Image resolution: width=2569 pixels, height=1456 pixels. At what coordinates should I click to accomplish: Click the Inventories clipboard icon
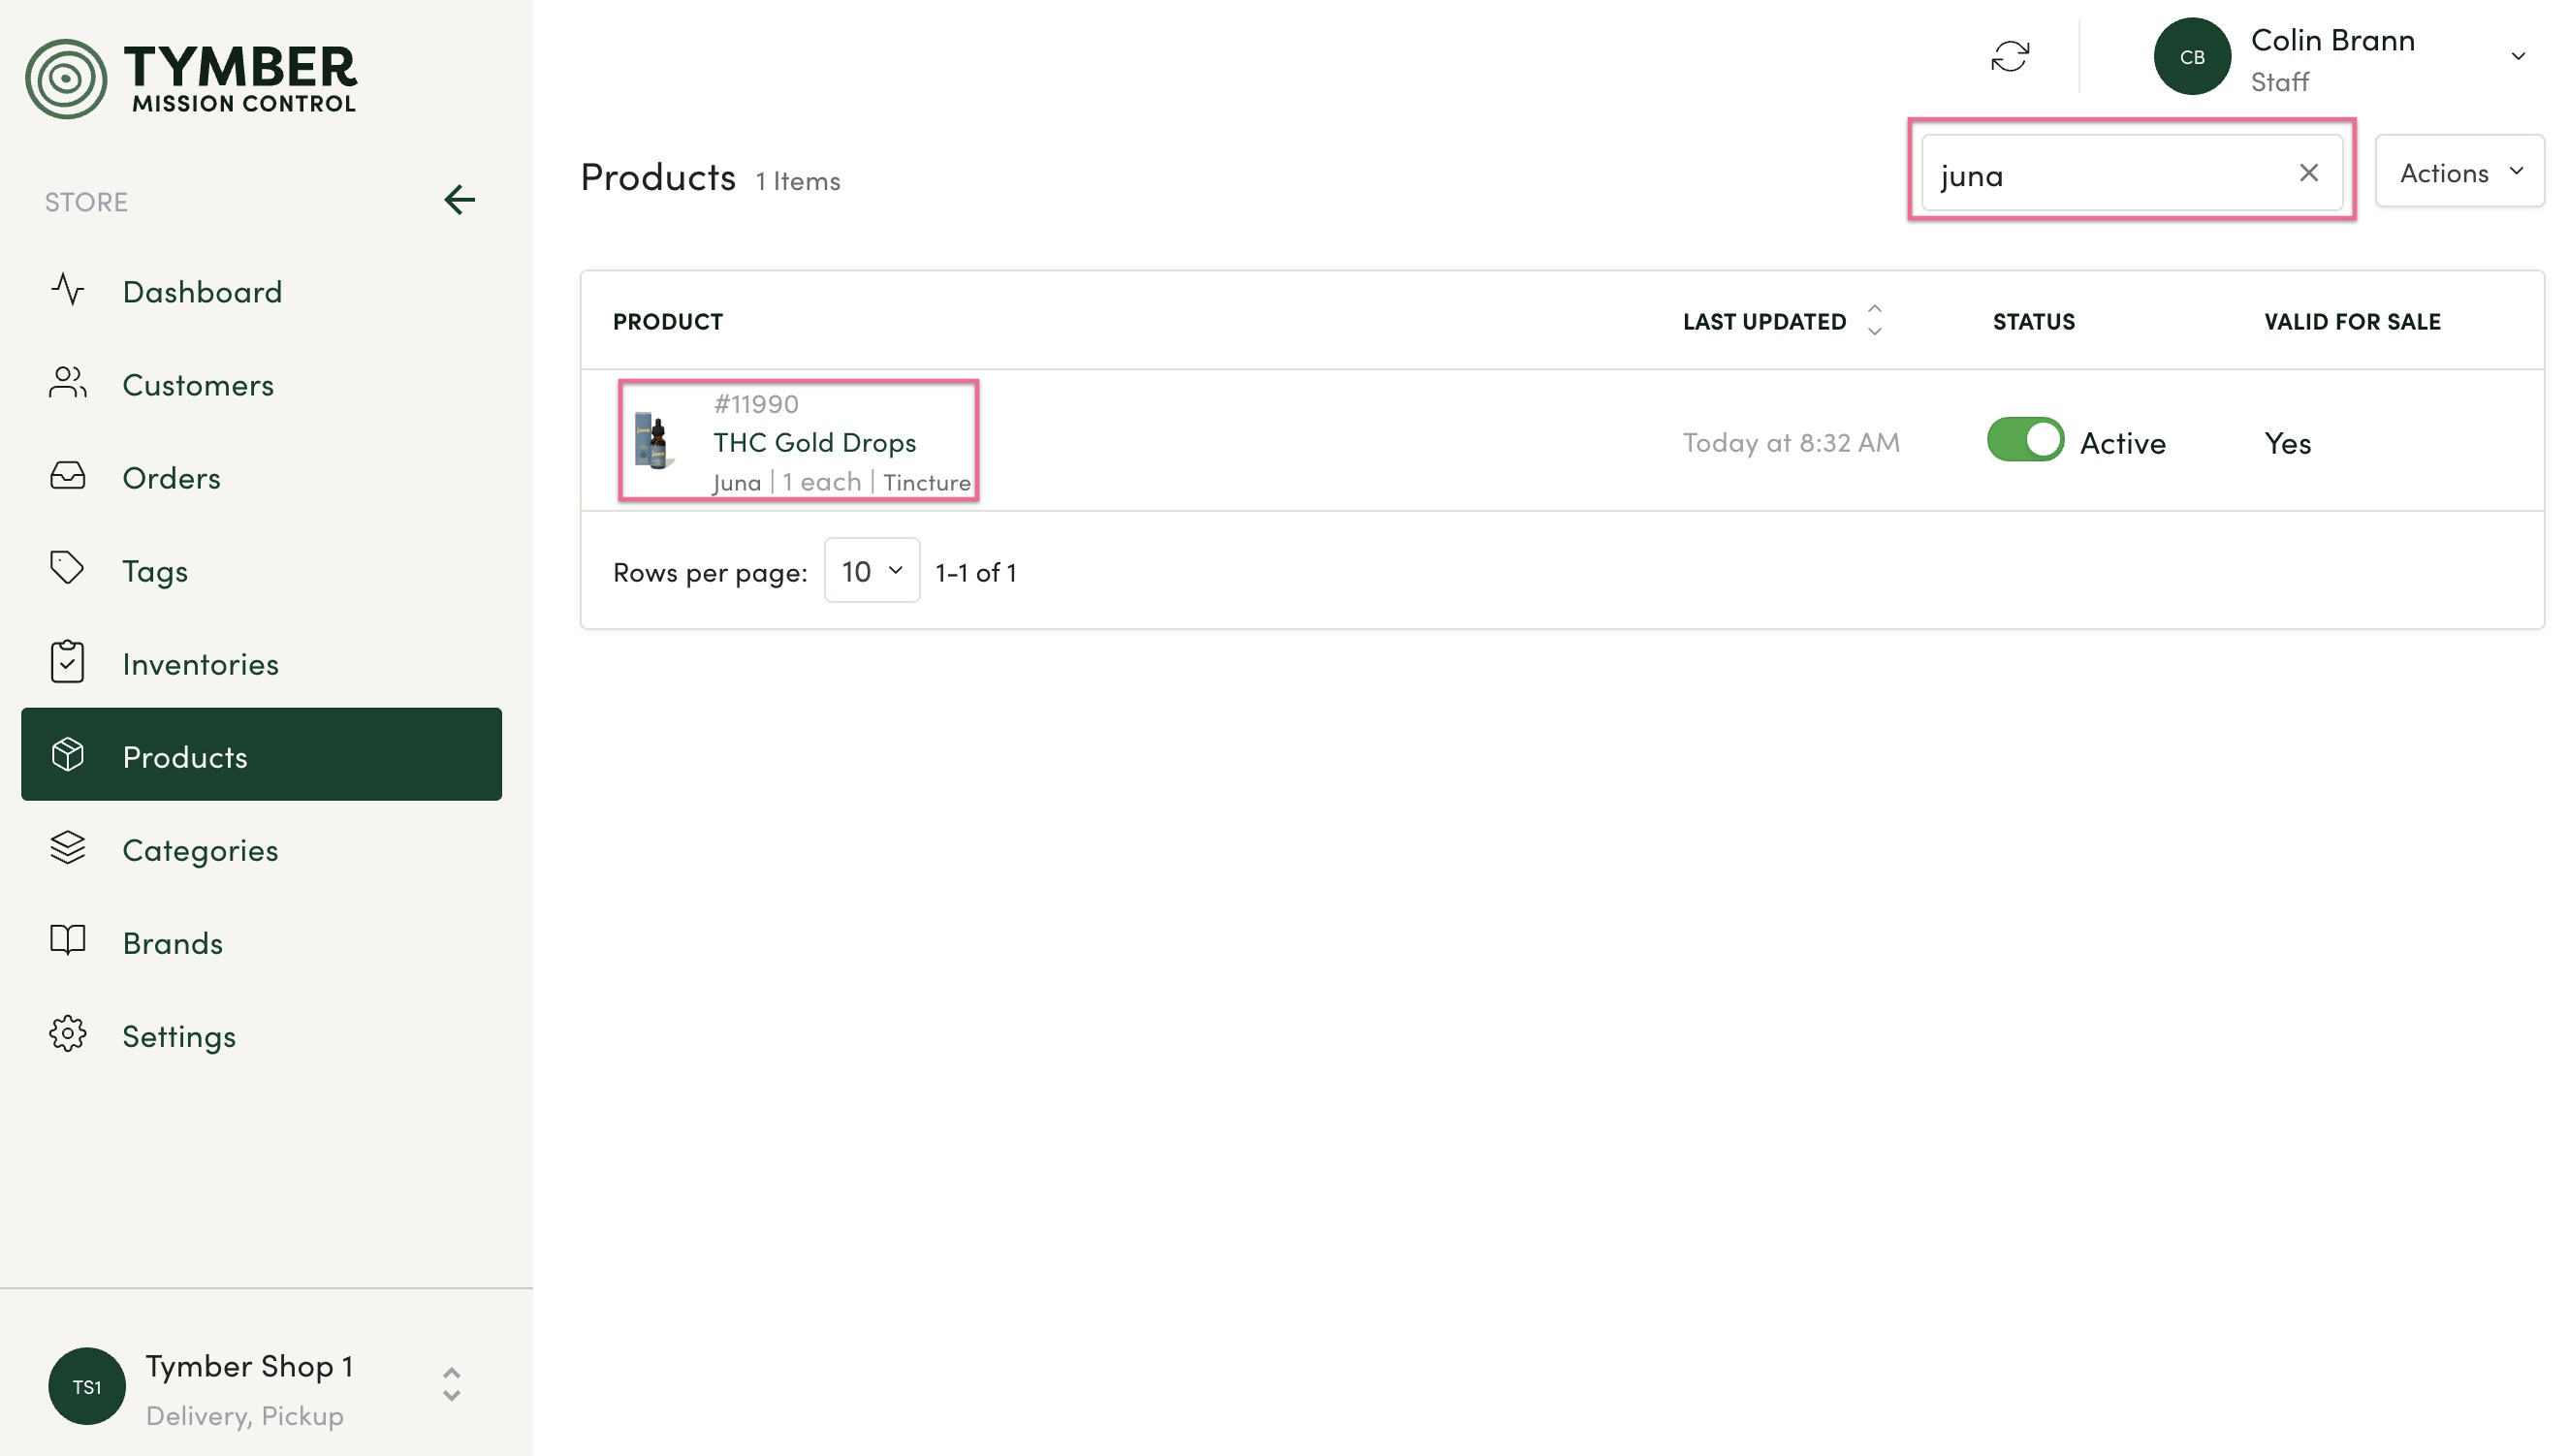(67, 662)
